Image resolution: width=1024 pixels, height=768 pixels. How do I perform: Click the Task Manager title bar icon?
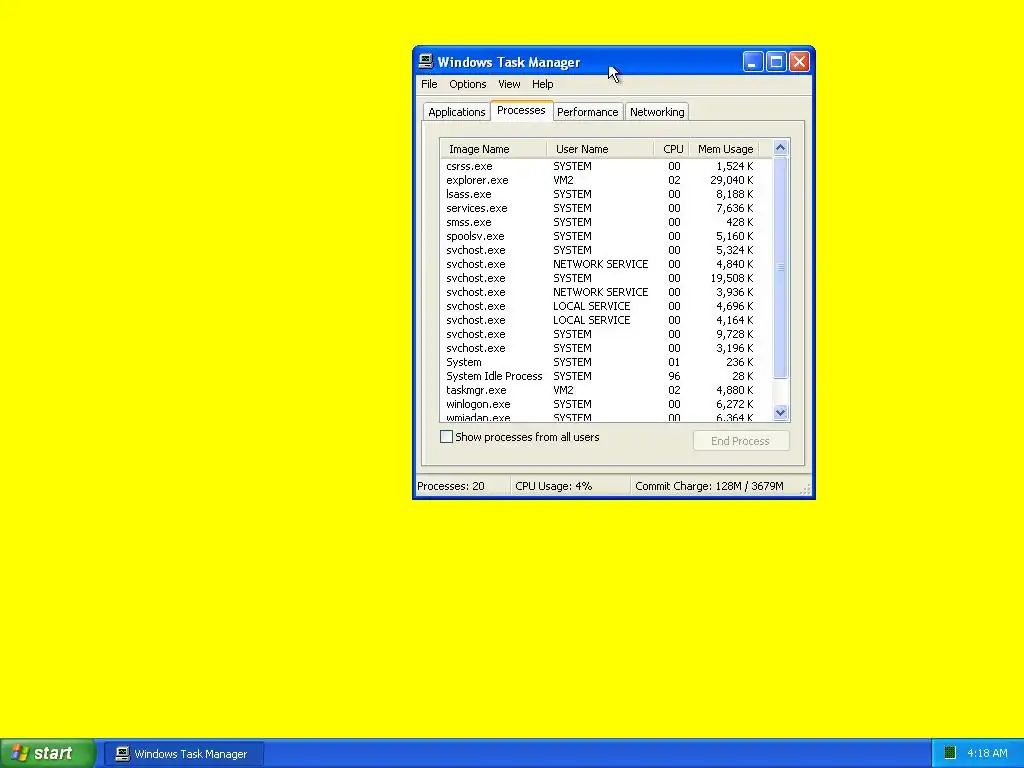426,61
